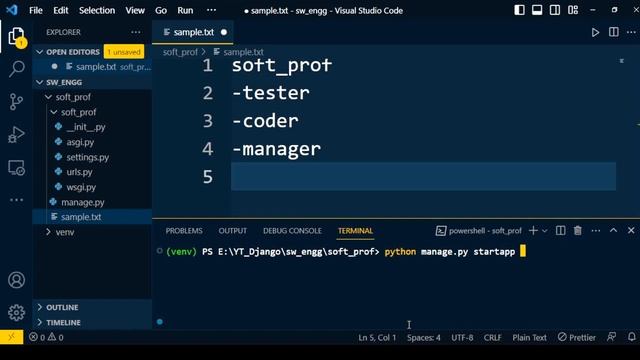This screenshot has width=640, height=360.
Task: Click the feedback icon in status bar
Action: tap(611, 337)
